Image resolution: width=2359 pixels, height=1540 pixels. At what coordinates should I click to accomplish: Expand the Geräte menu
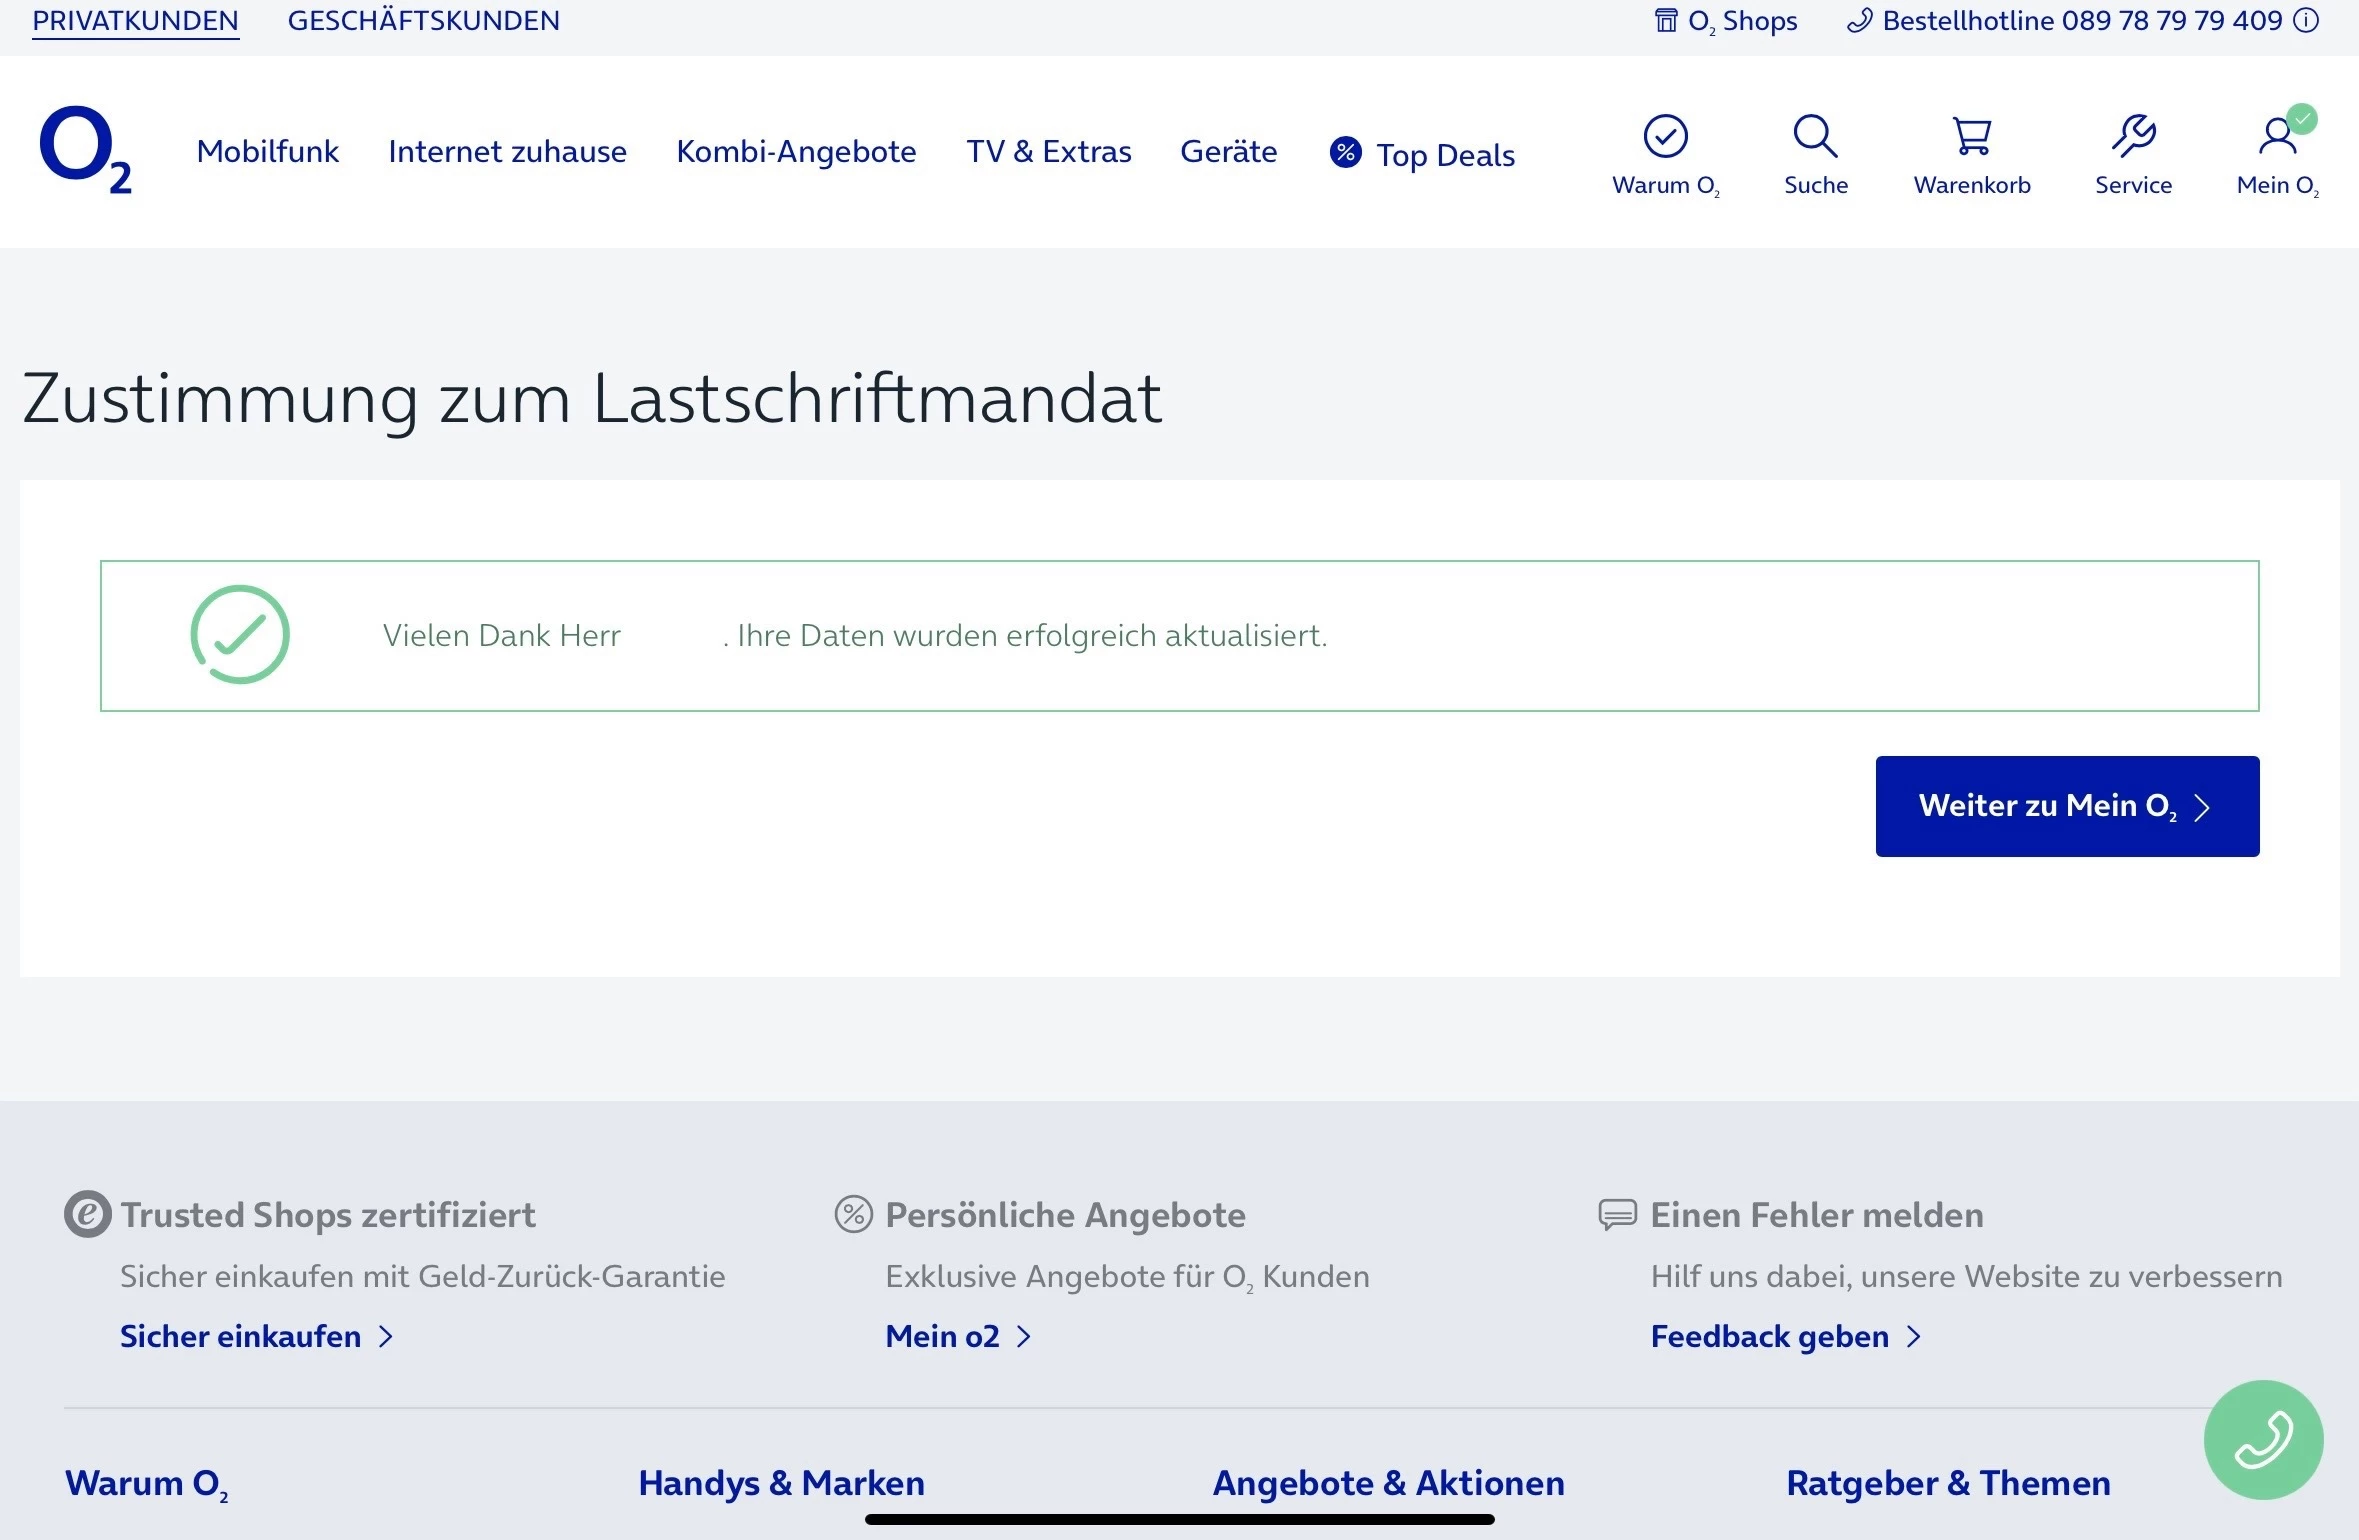(1228, 152)
